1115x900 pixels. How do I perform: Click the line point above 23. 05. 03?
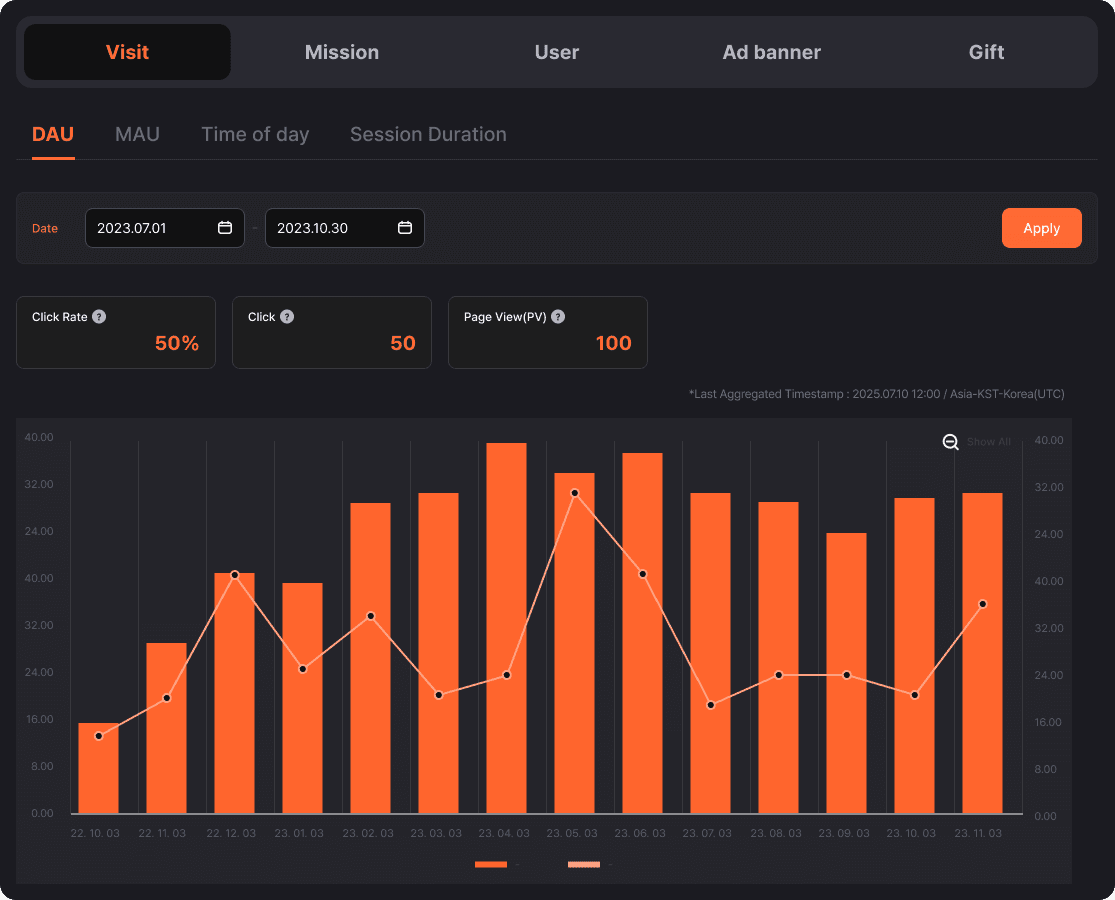(575, 493)
